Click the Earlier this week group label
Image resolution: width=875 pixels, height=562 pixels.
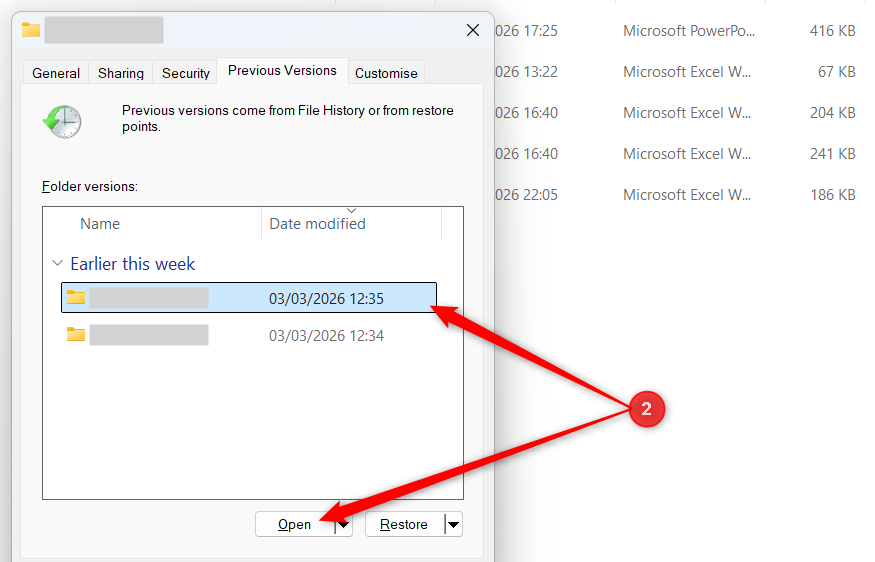[x=133, y=263]
